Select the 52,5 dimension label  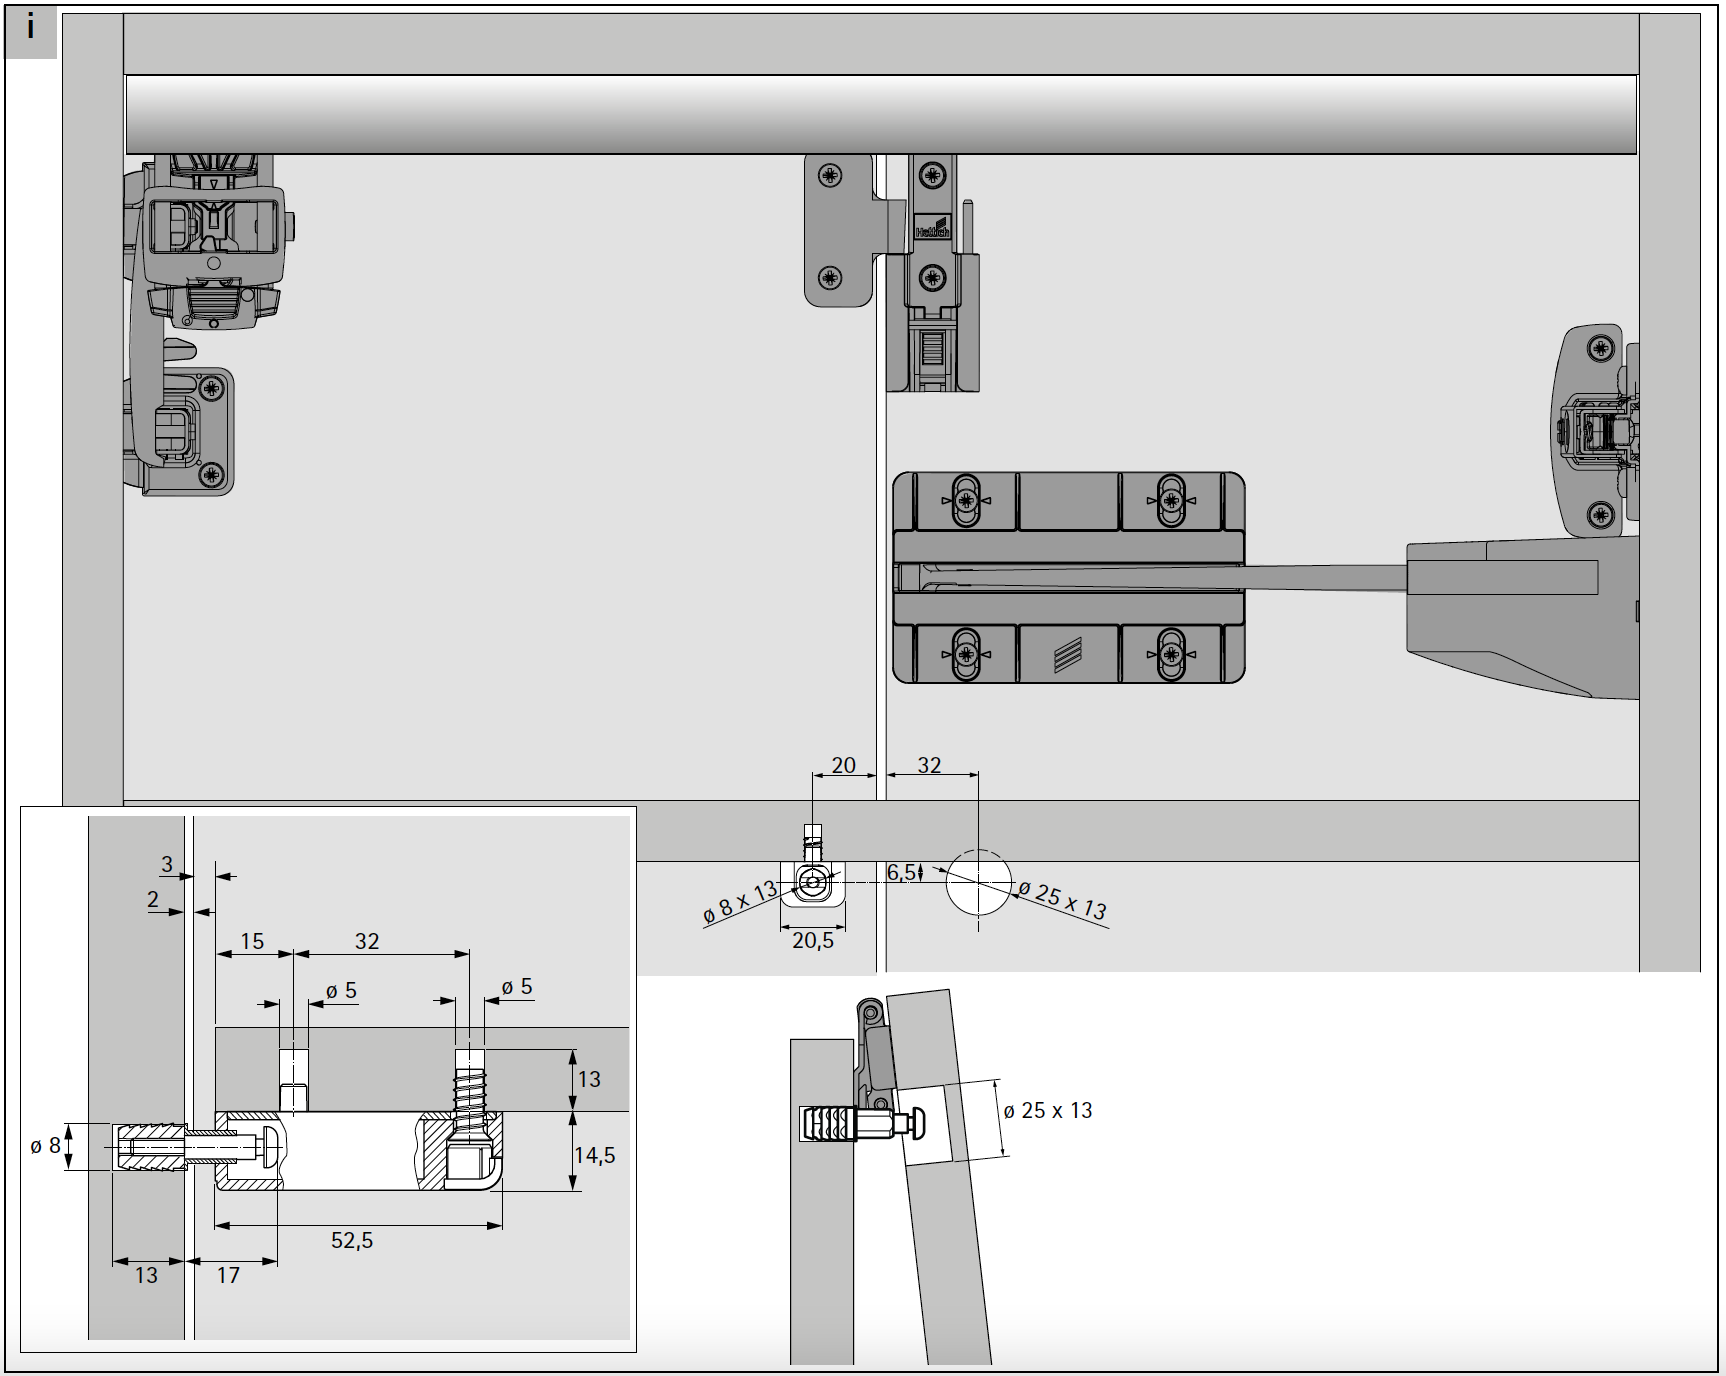click(352, 1240)
